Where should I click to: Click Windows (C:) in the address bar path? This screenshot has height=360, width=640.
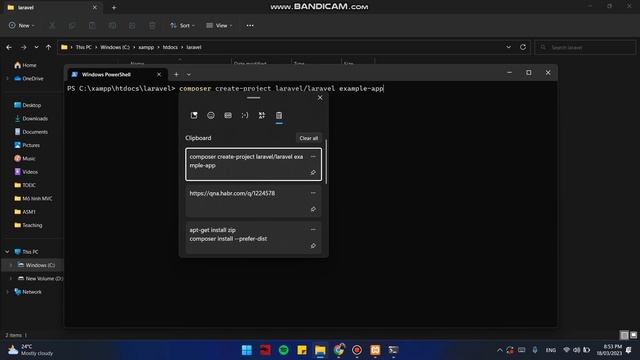tap(115, 47)
